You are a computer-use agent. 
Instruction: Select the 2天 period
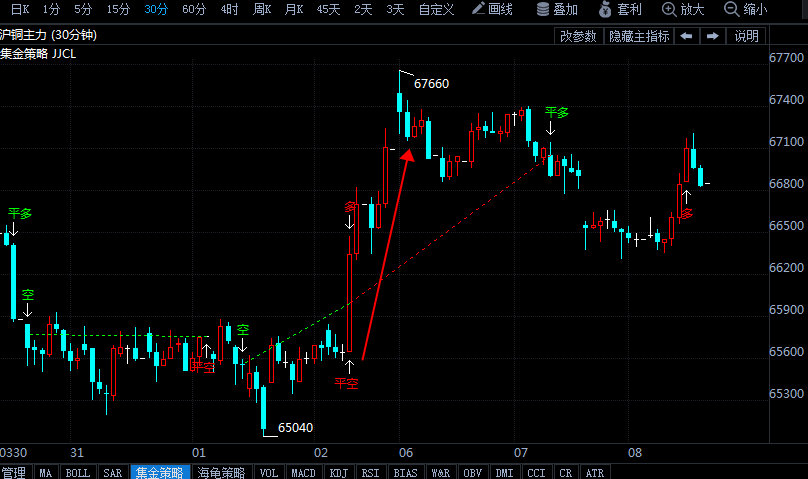(363, 9)
